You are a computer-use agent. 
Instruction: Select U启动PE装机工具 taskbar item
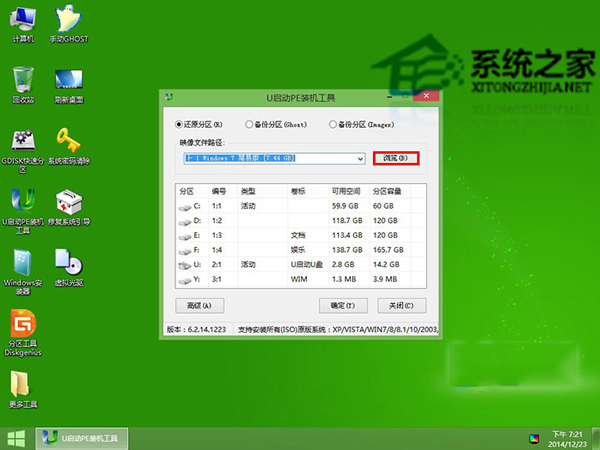(82, 439)
